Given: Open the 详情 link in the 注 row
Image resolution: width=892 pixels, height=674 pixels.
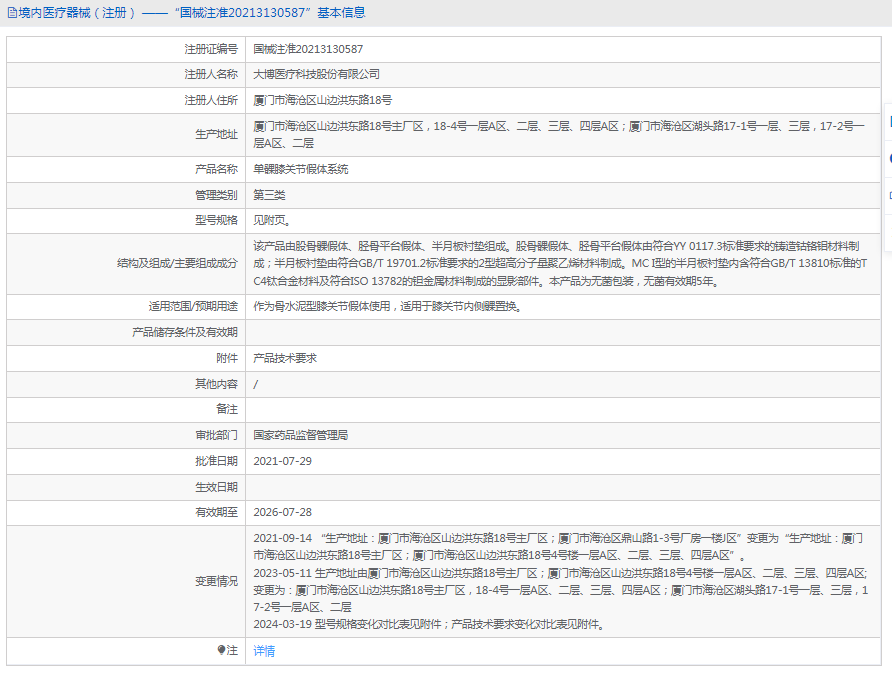Looking at the screenshot, I should [264, 651].
